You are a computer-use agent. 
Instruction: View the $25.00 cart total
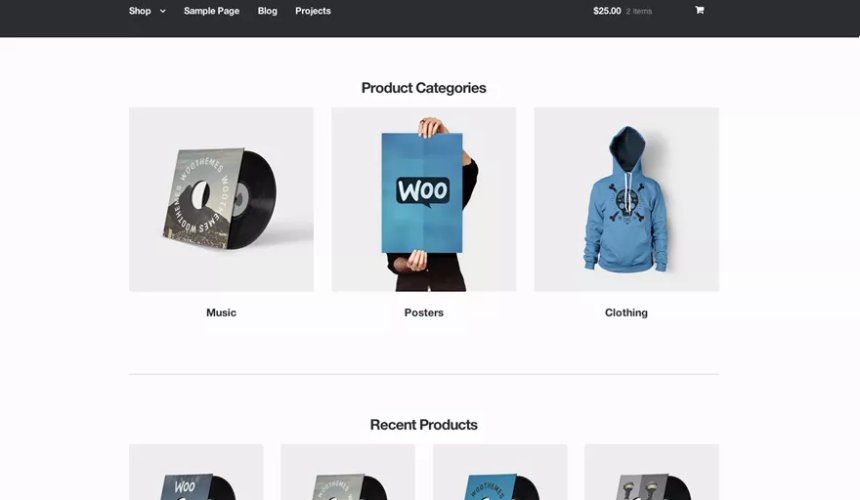tap(607, 11)
